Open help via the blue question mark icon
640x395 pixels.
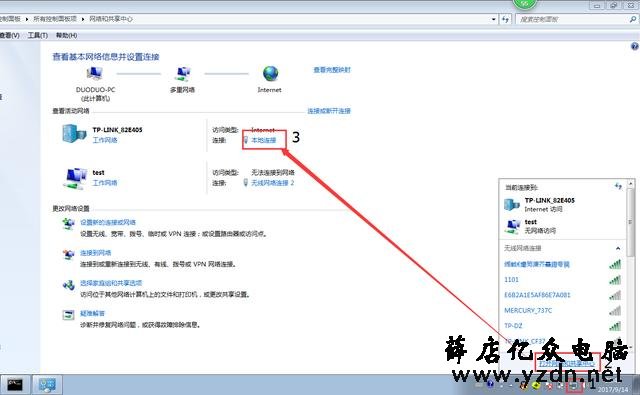click(x=635, y=46)
